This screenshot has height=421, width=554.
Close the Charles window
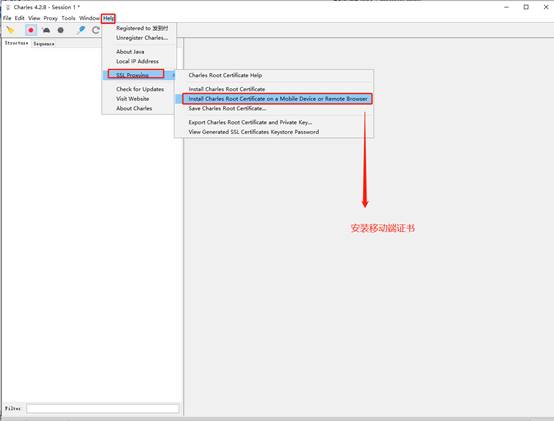click(x=546, y=7)
